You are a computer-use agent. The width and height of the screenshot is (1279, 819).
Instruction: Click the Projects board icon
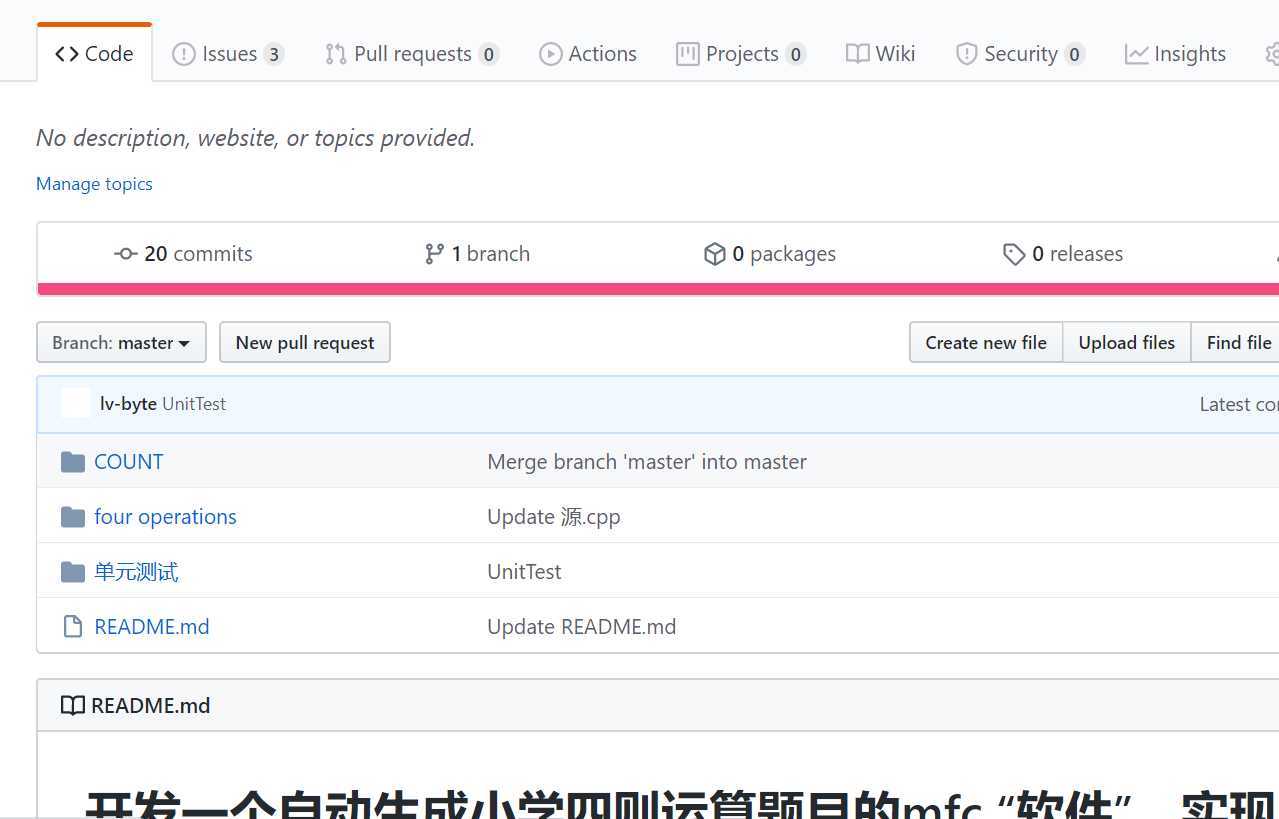[688, 54]
